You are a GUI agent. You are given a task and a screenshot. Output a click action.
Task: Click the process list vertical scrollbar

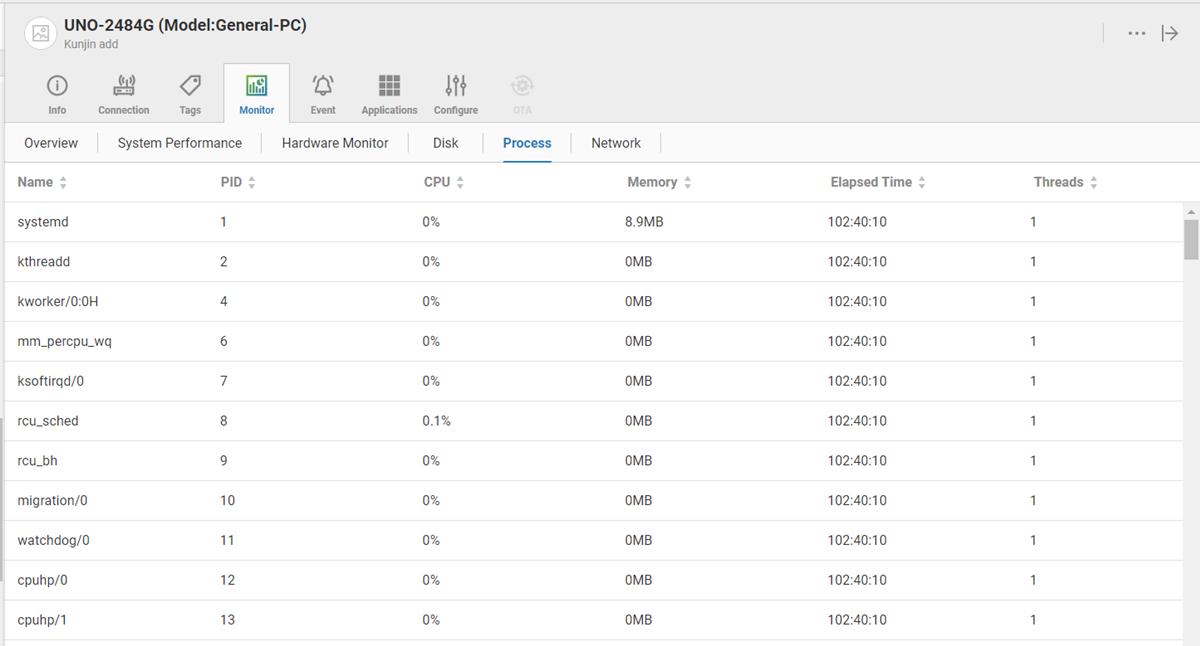(x=1190, y=238)
